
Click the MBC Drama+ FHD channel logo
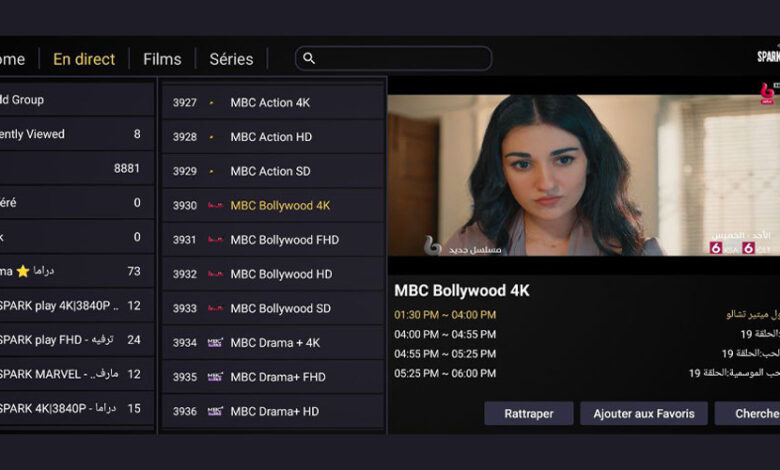(x=214, y=377)
